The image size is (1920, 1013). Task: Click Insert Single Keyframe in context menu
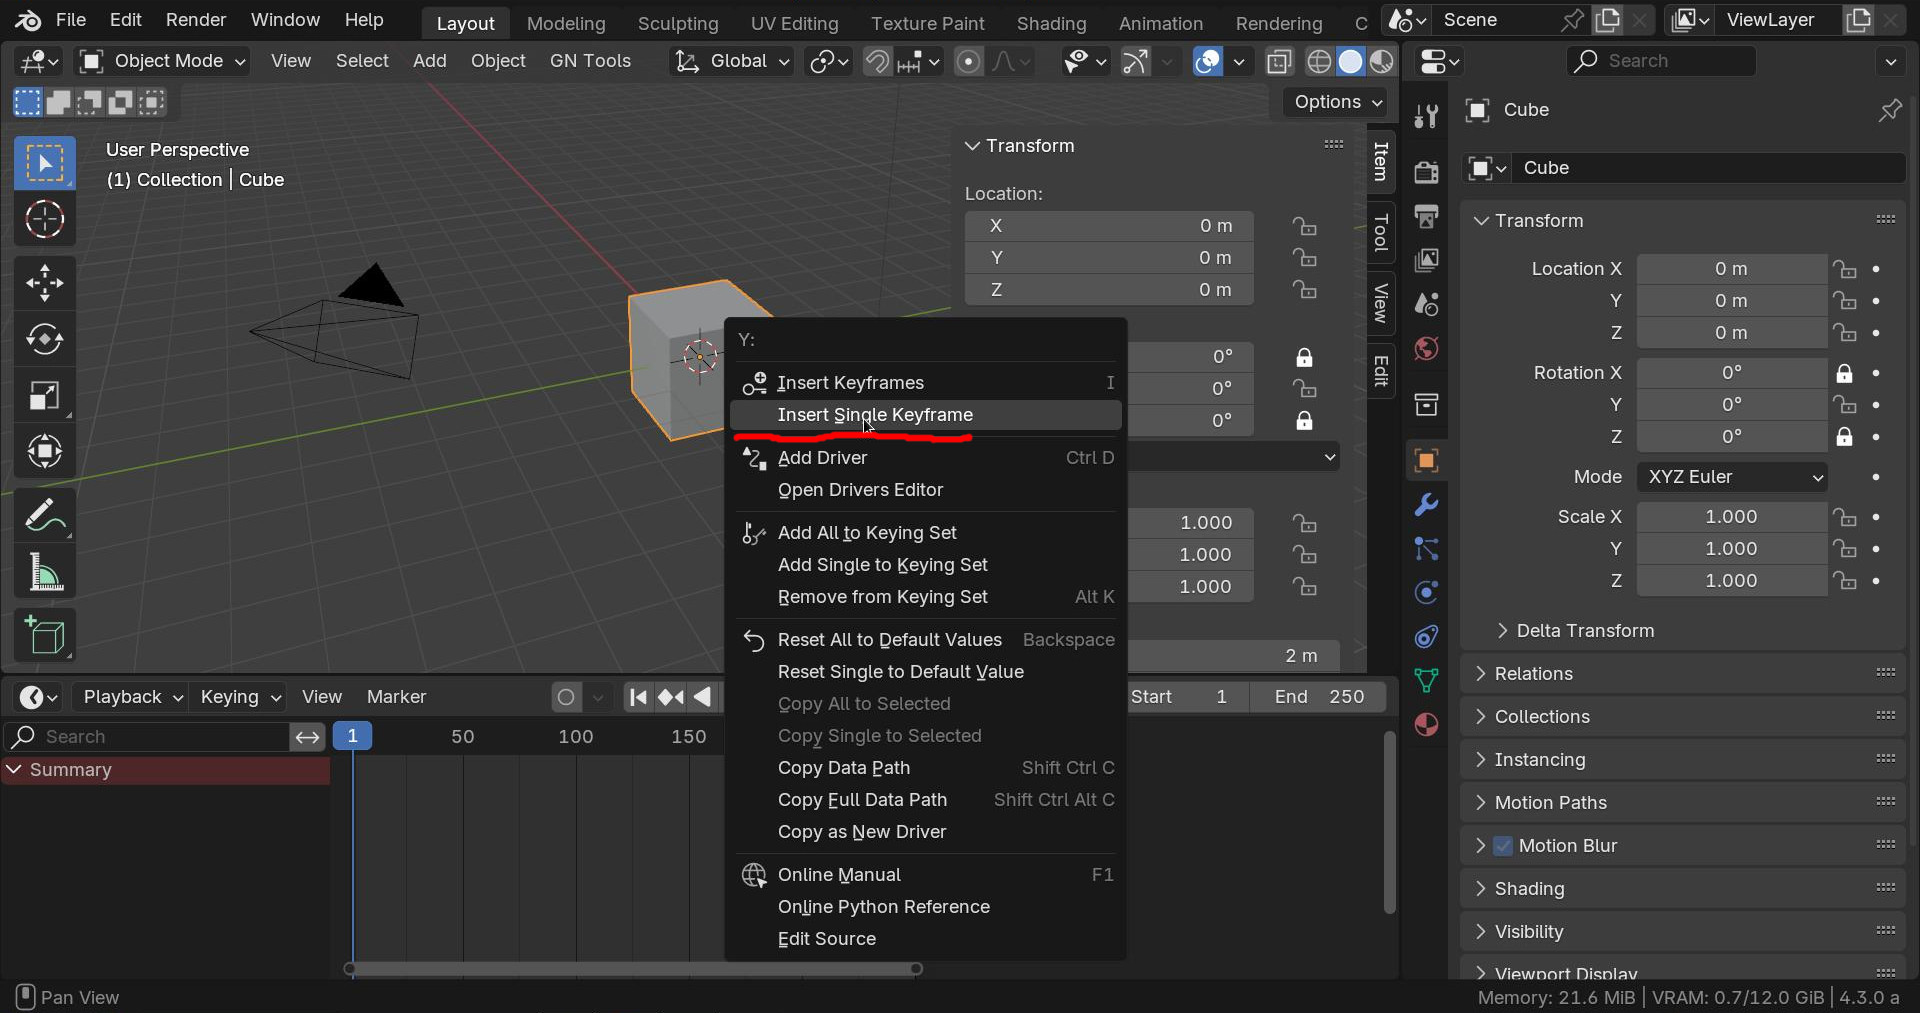926,415
